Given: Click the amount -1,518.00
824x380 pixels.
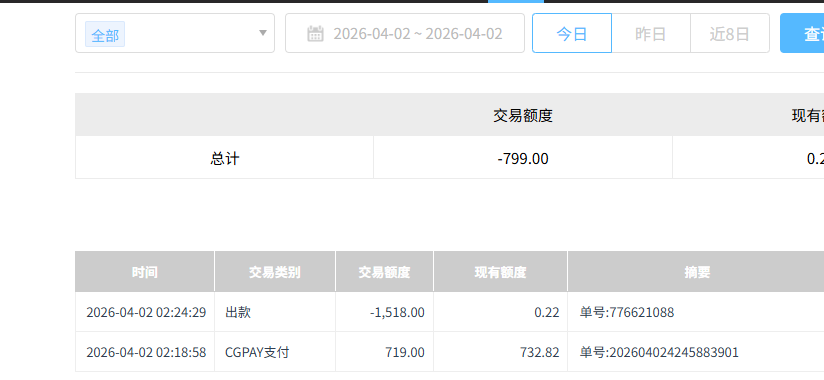Looking at the screenshot, I should [397, 312].
